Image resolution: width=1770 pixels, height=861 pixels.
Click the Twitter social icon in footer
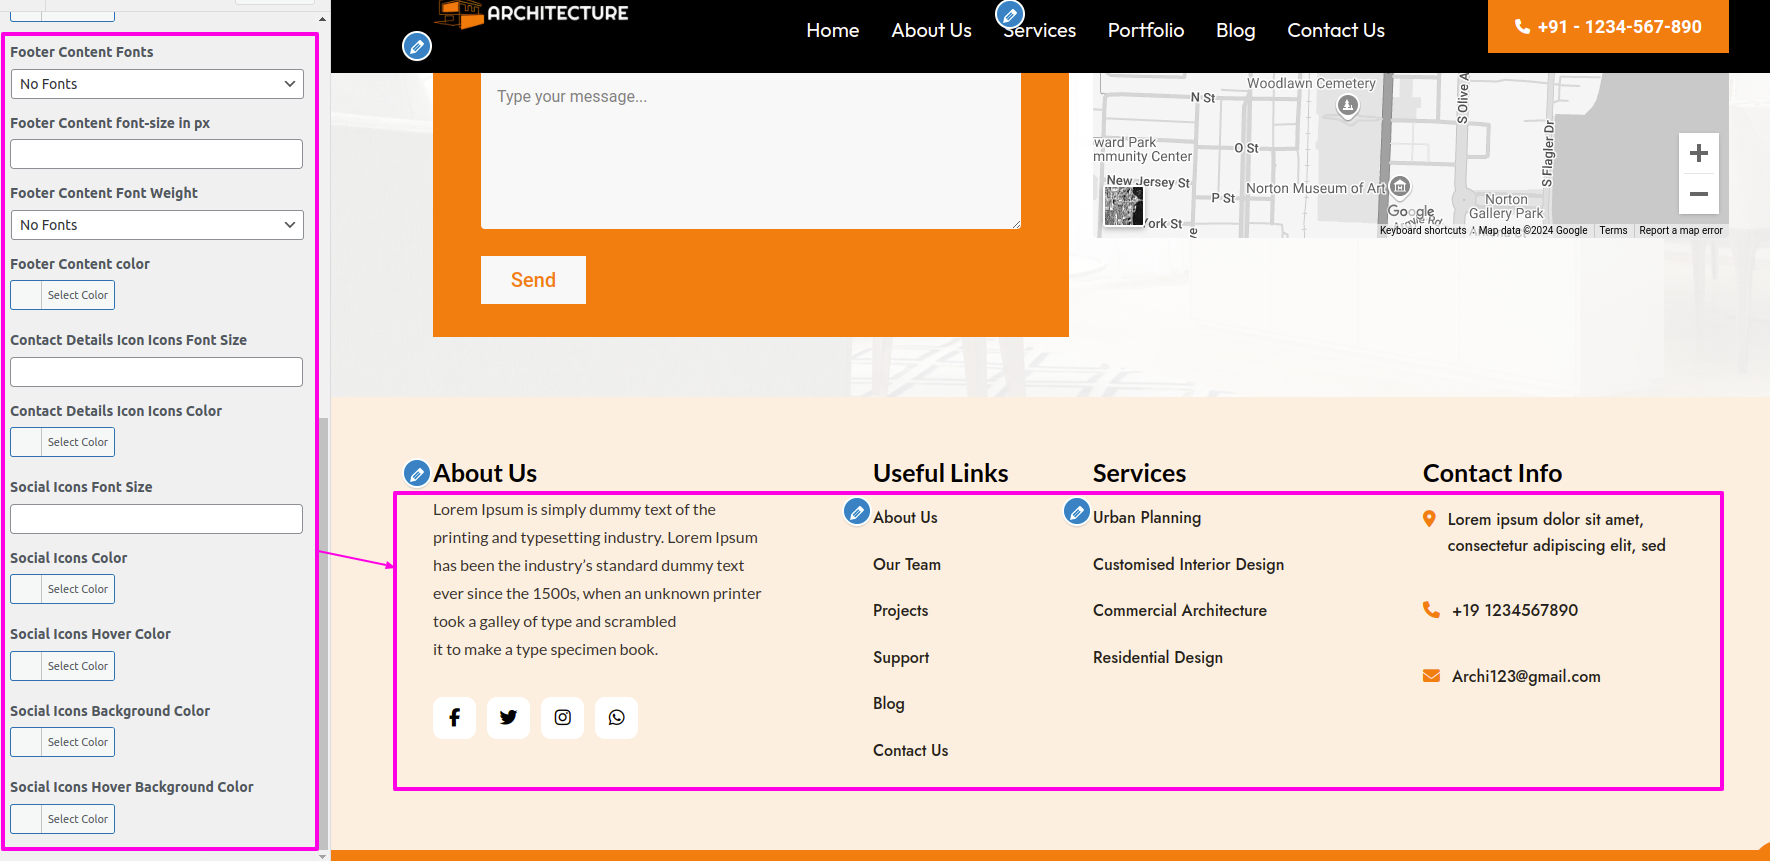pos(508,718)
